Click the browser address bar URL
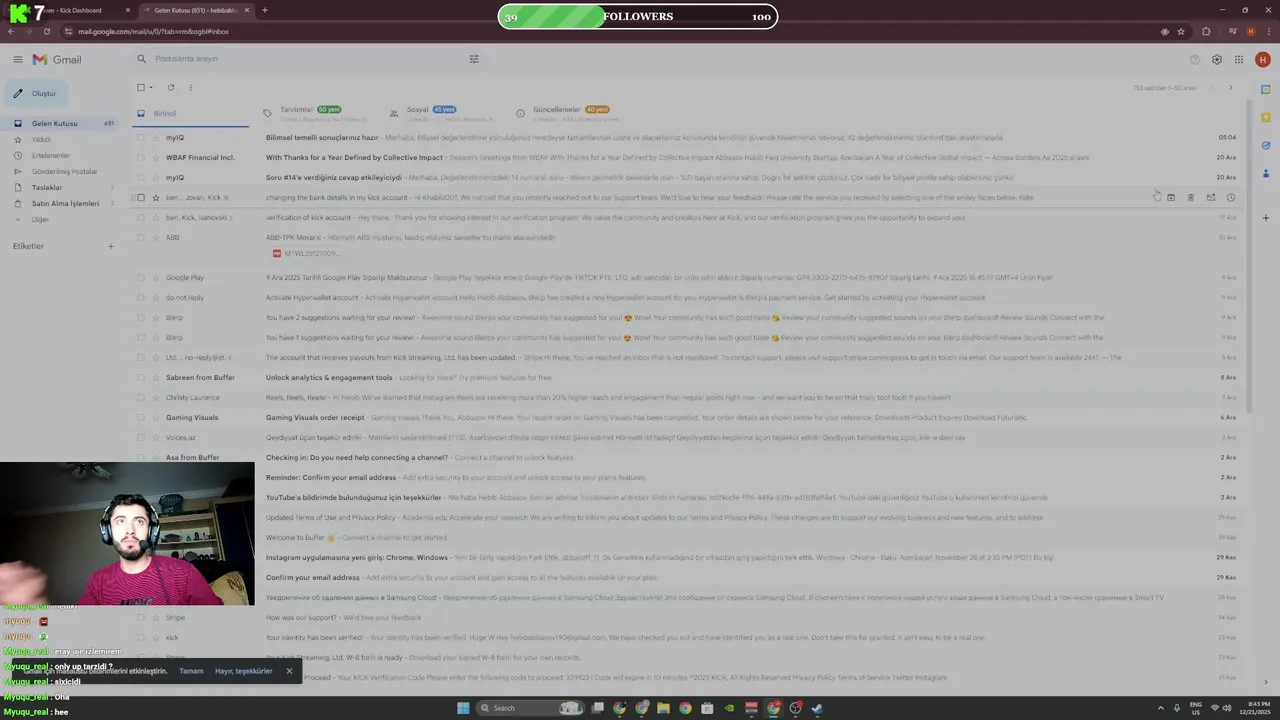 (x=154, y=32)
